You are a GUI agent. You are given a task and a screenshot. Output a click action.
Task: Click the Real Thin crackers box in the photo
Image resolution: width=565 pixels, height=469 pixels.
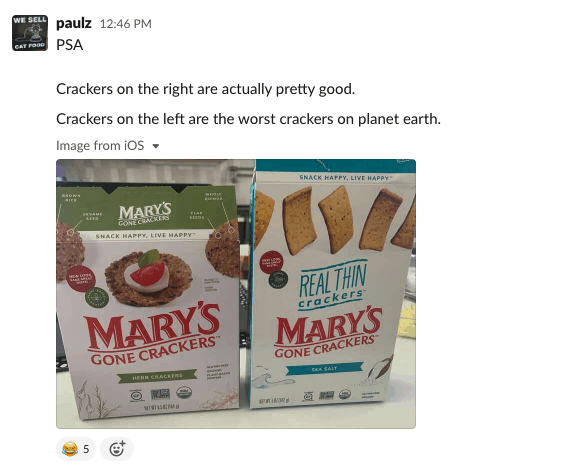(333, 283)
